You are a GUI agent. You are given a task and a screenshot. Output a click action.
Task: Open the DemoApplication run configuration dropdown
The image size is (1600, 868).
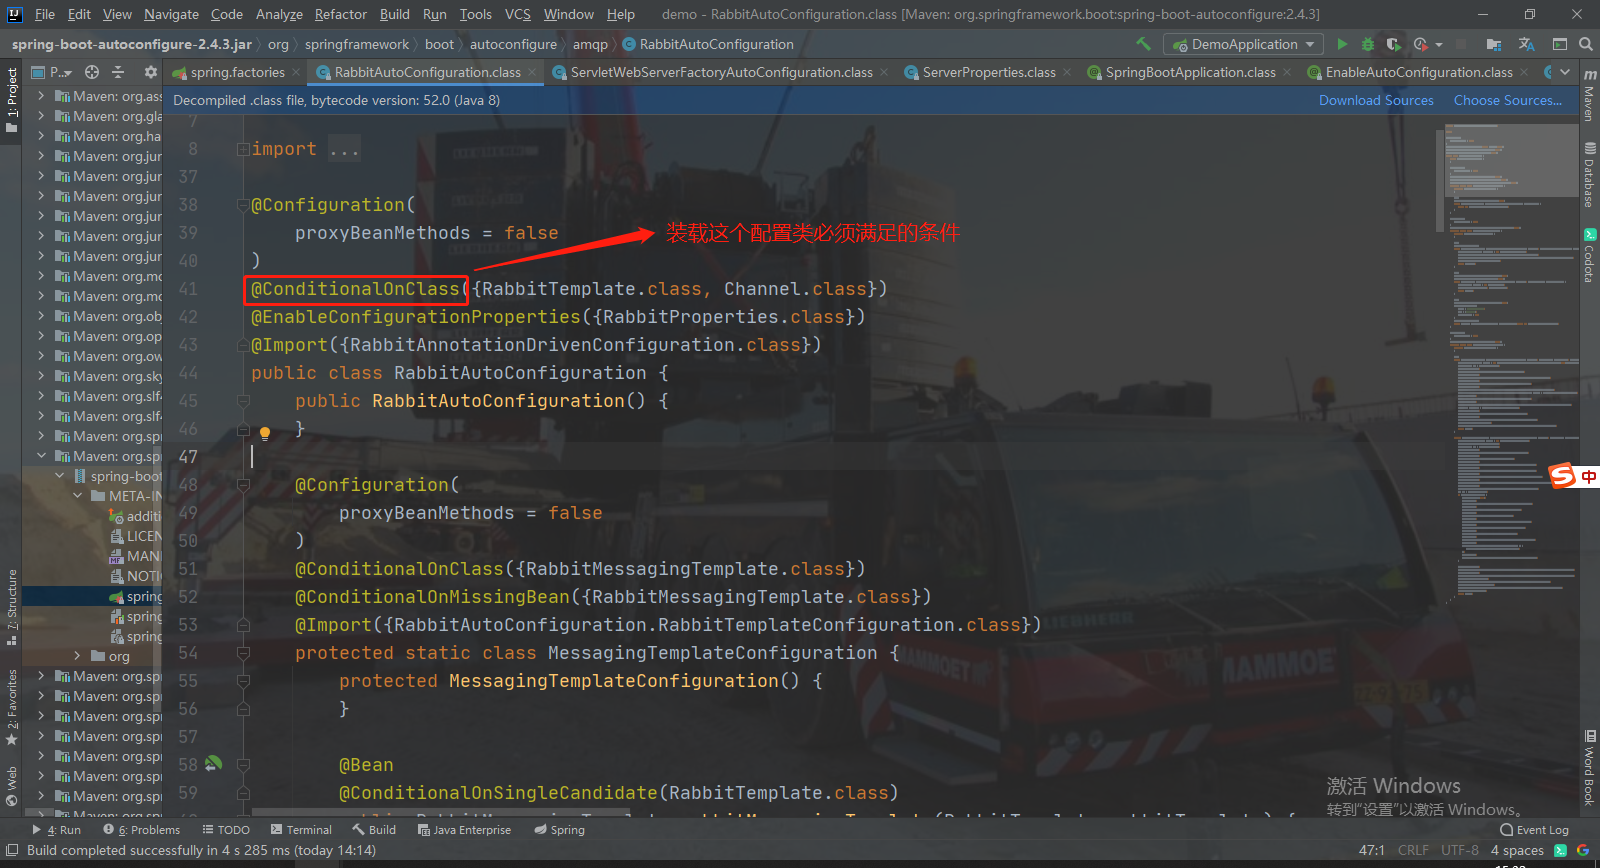[x=1243, y=44]
